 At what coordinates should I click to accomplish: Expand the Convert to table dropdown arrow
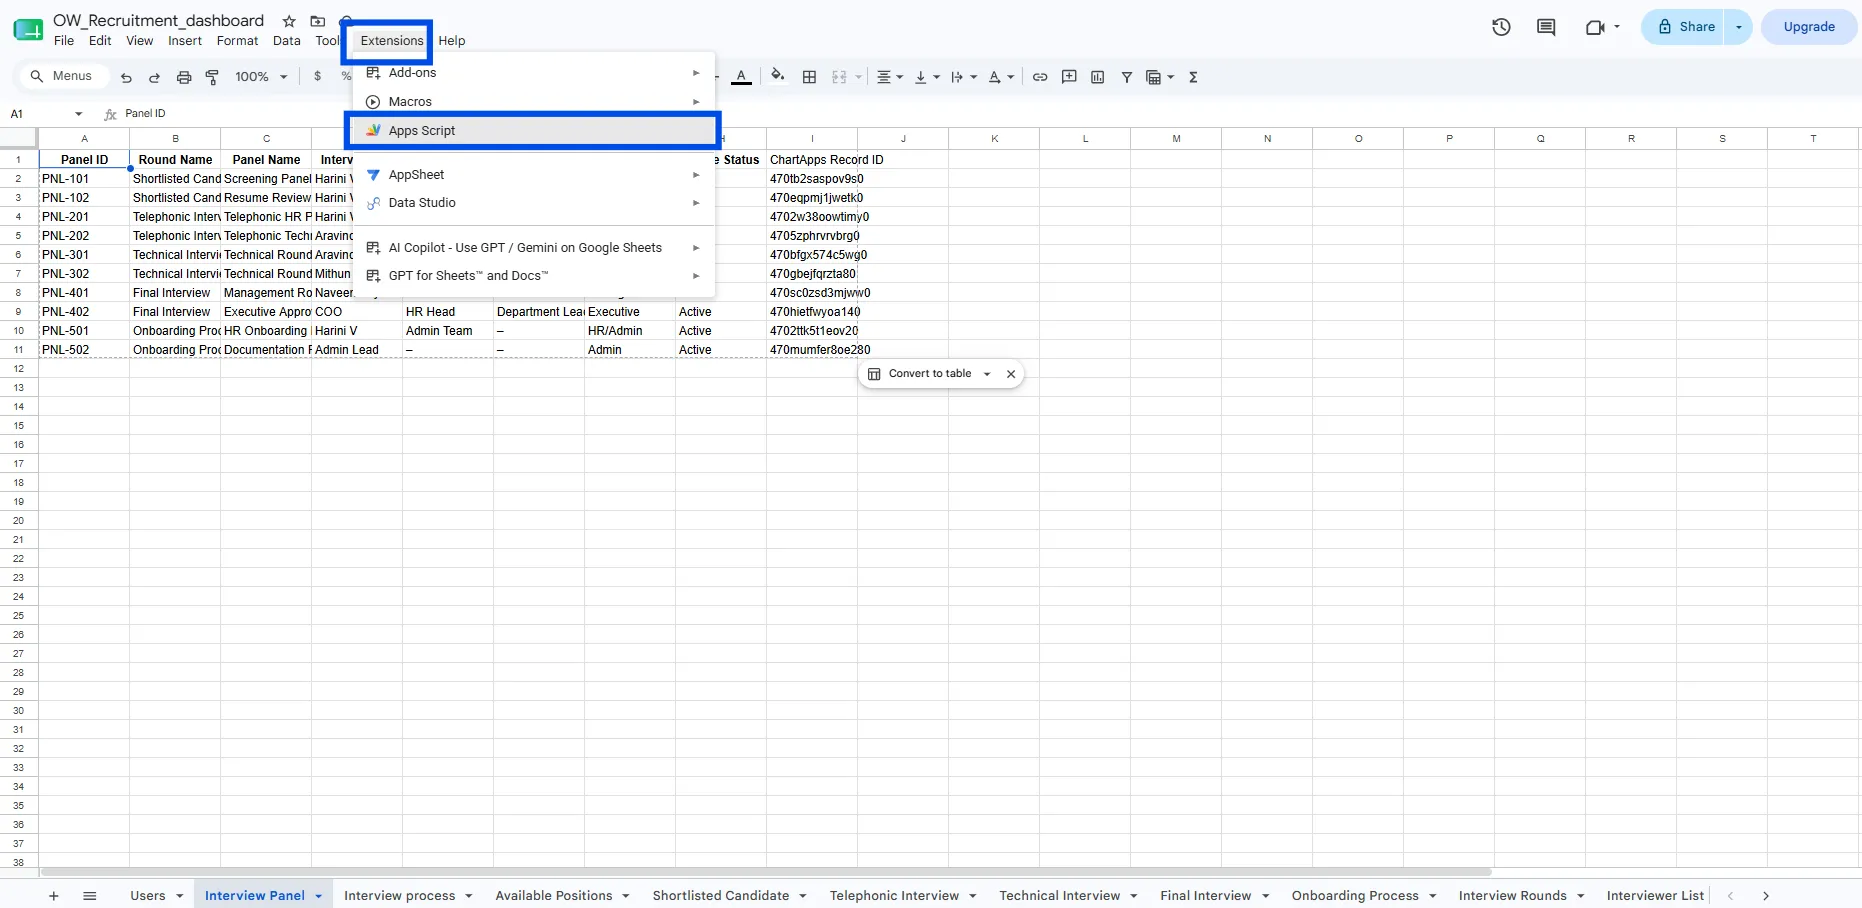pos(987,374)
